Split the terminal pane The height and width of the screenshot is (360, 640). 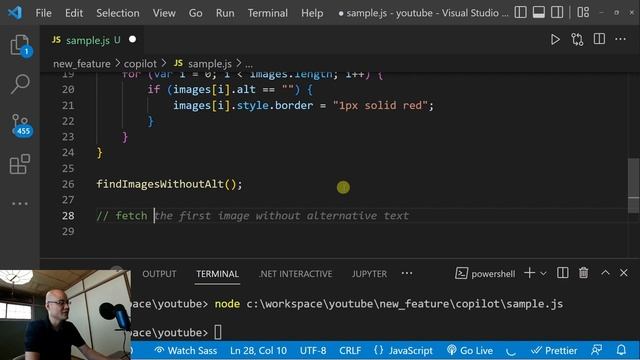[x=562, y=273]
